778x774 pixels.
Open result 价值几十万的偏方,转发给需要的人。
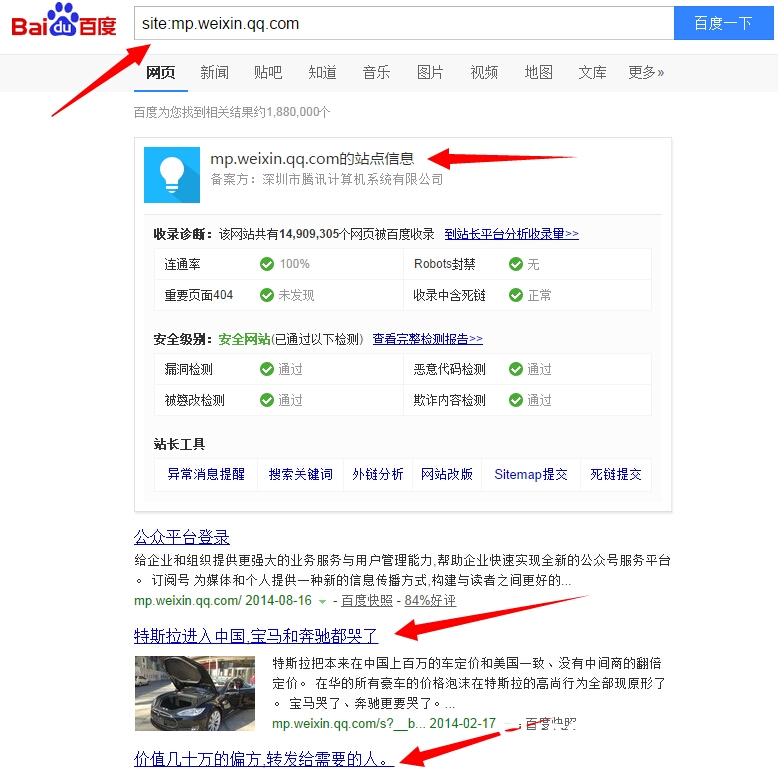pyautogui.click(x=264, y=759)
